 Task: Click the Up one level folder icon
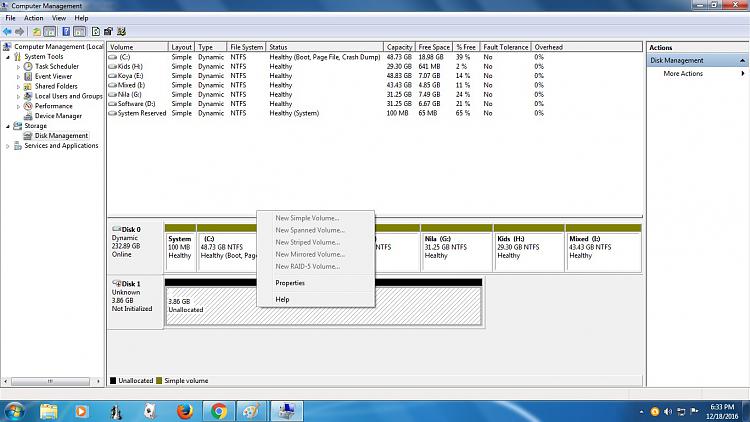pyautogui.click(x=36, y=32)
